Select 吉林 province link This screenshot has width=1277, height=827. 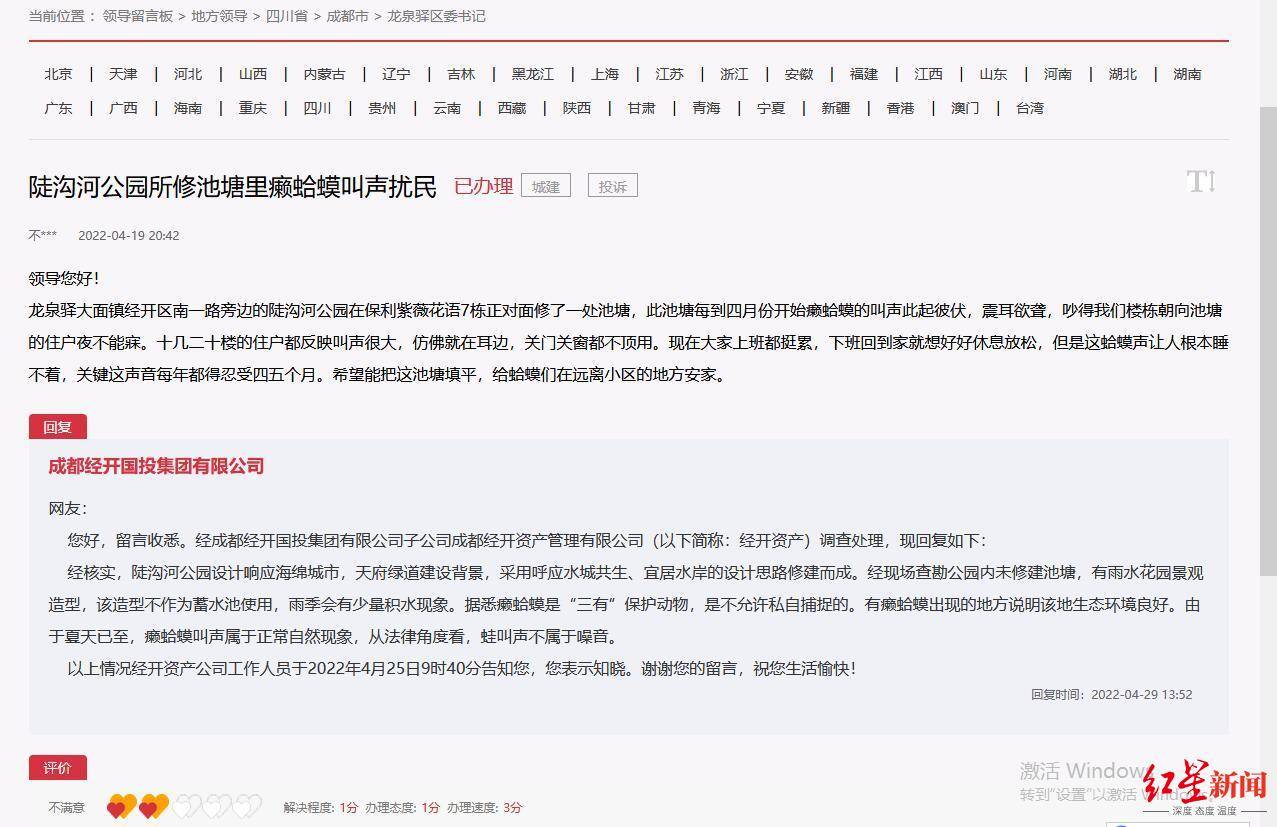tap(461, 74)
